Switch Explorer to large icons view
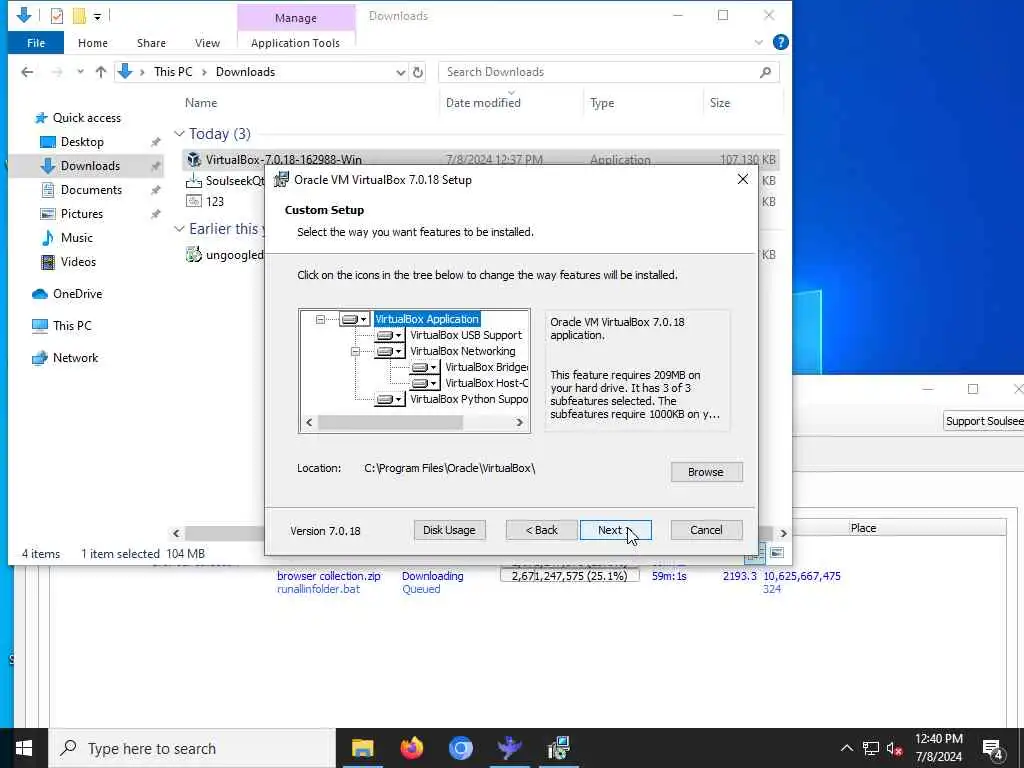This screenshot has height=768, width=1024. [x=776, y=552]
